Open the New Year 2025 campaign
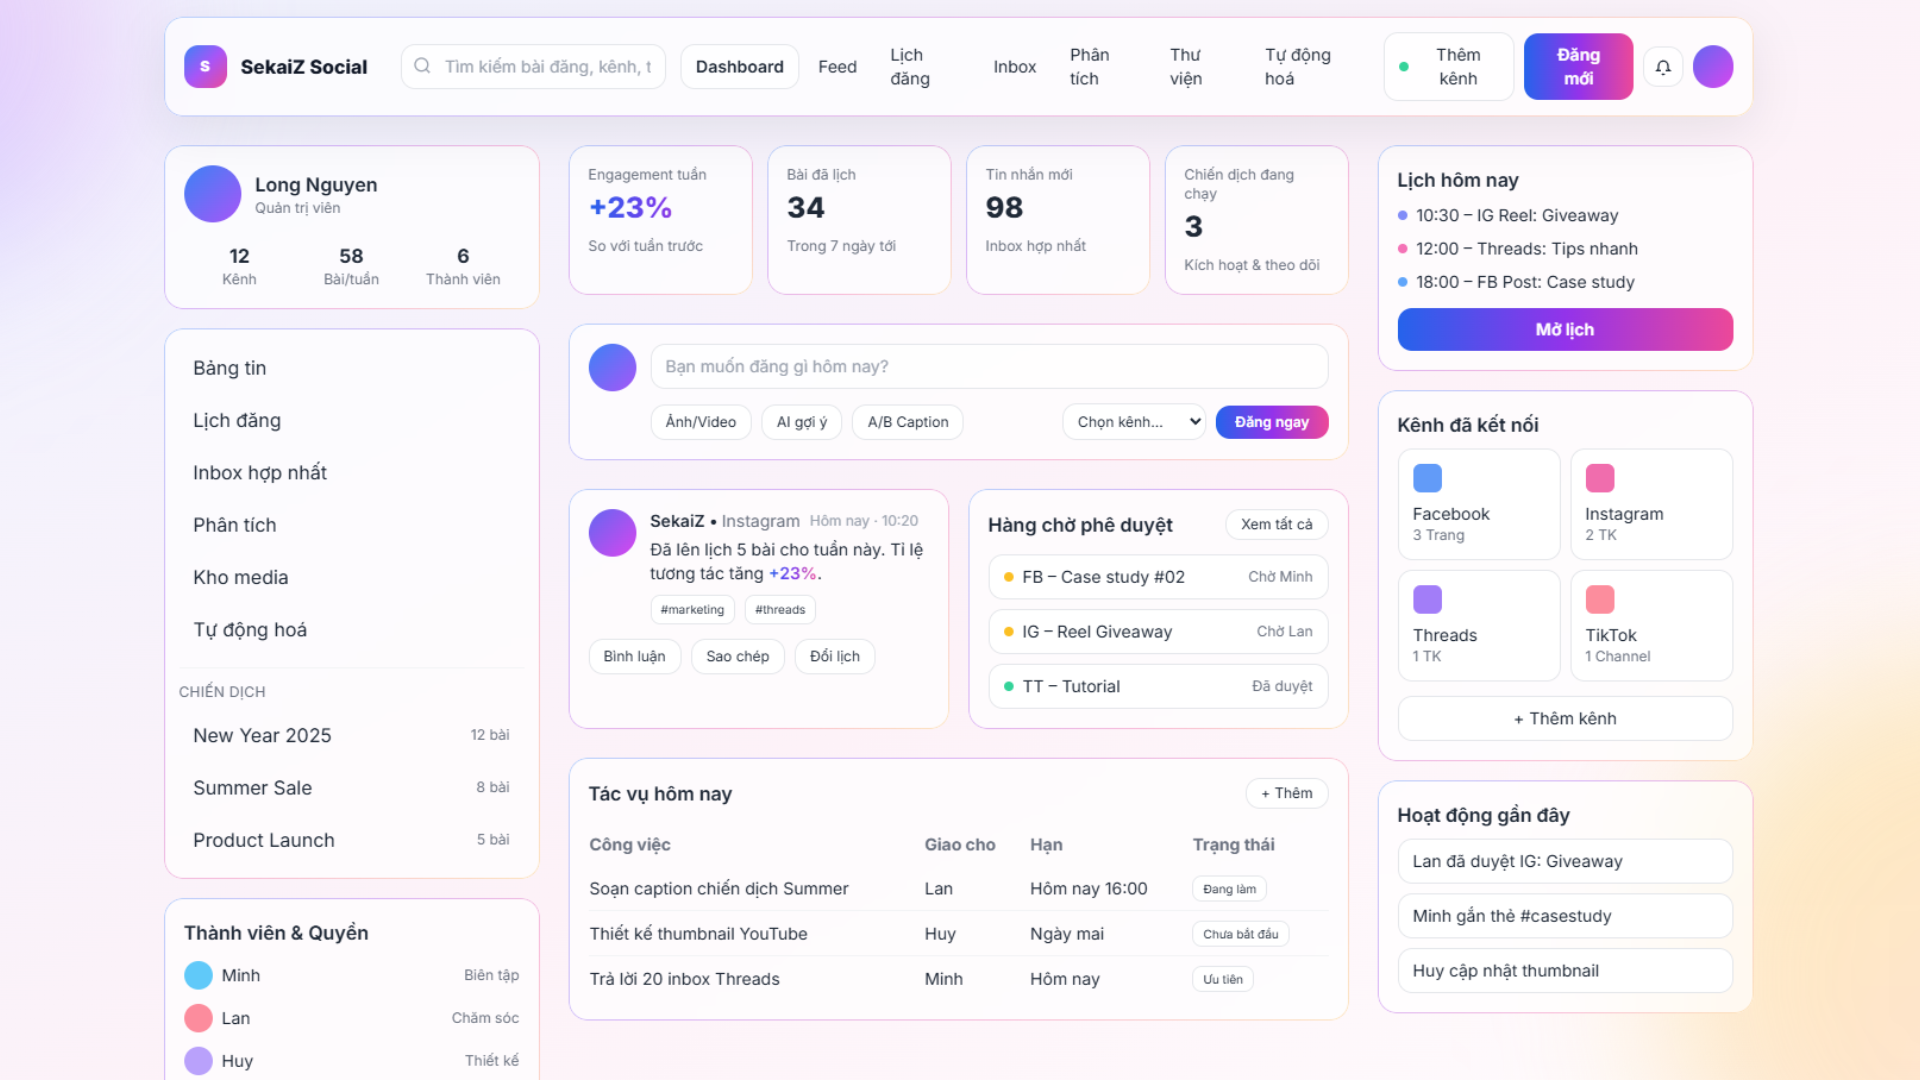1920x1080 pixels. coord(262,735)
